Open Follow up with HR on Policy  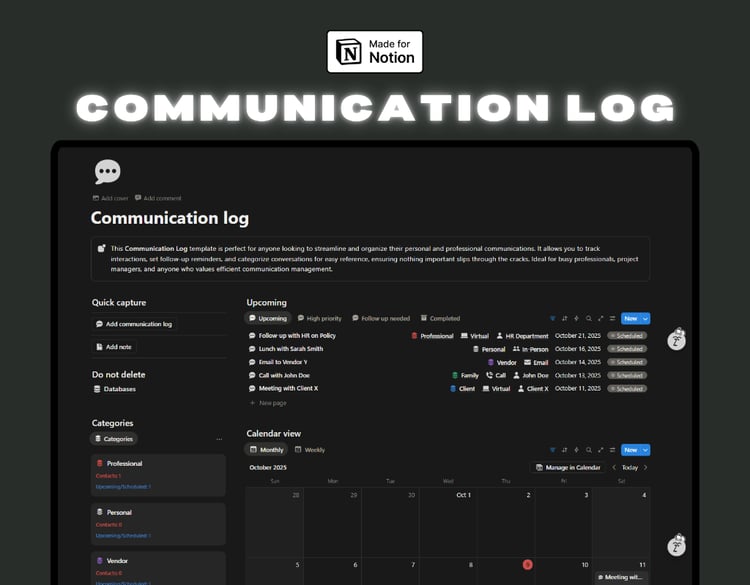pos(297,336)
